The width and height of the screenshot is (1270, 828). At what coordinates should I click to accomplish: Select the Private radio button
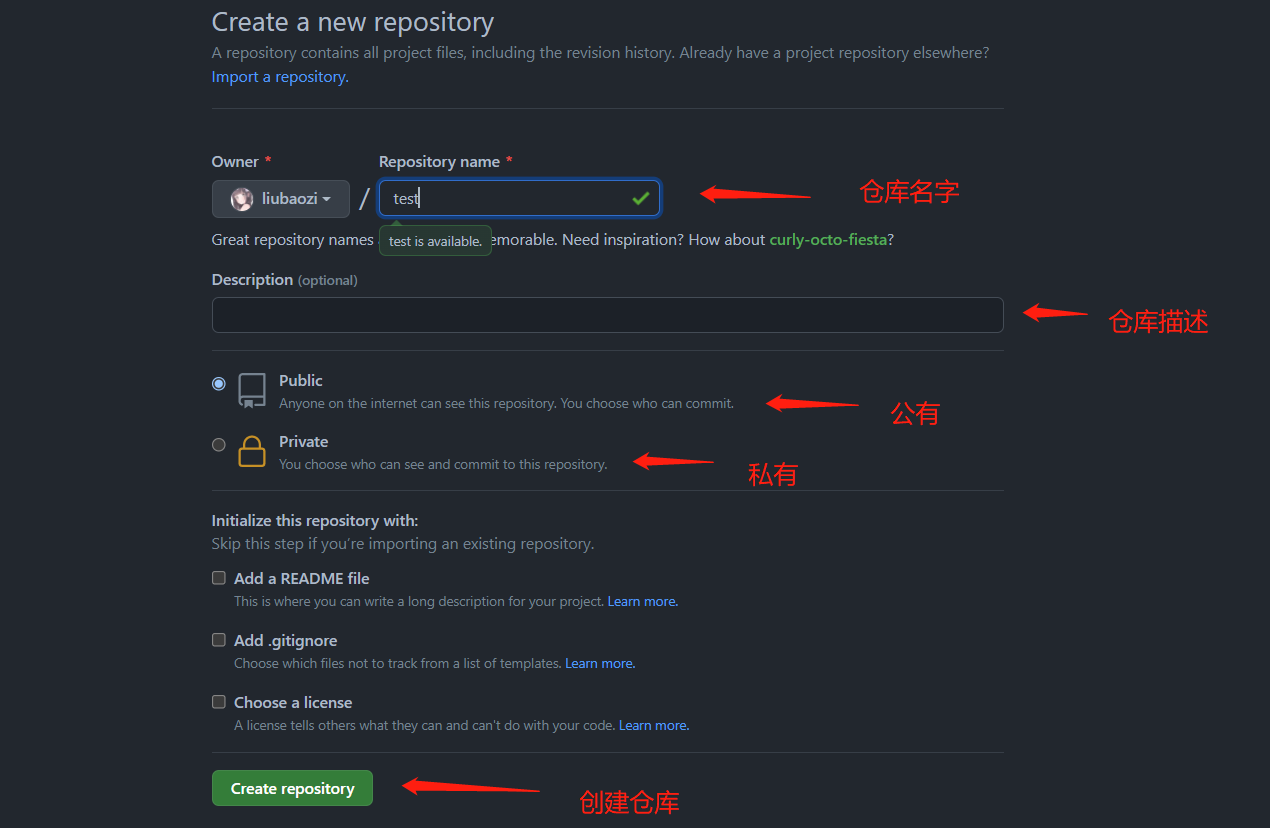(219, 445)
